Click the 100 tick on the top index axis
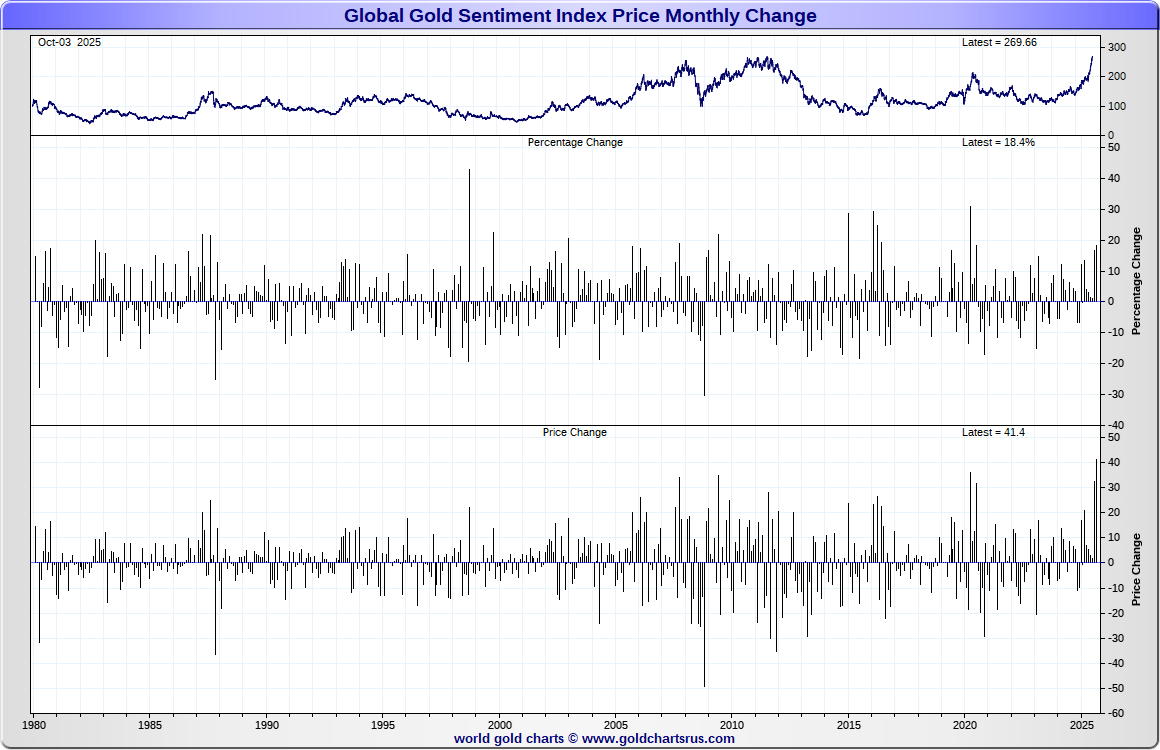 coord(1117,106)
